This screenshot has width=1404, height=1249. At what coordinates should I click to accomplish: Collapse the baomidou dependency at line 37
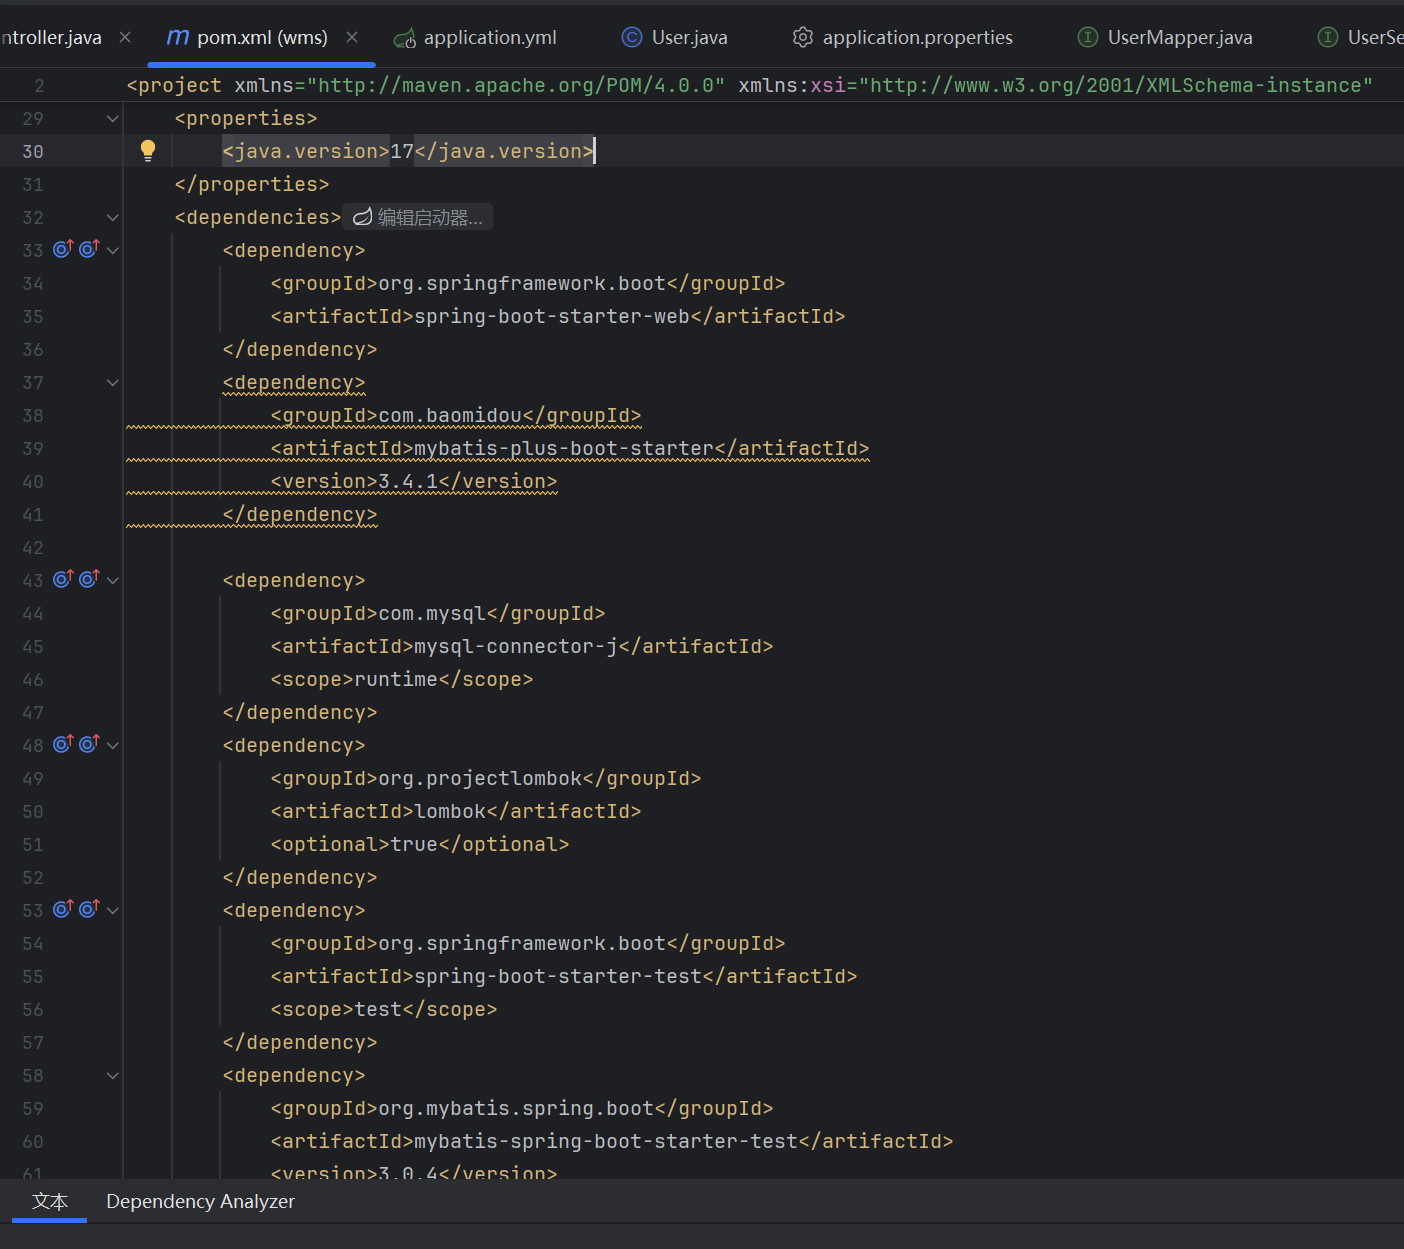point(113,382)
